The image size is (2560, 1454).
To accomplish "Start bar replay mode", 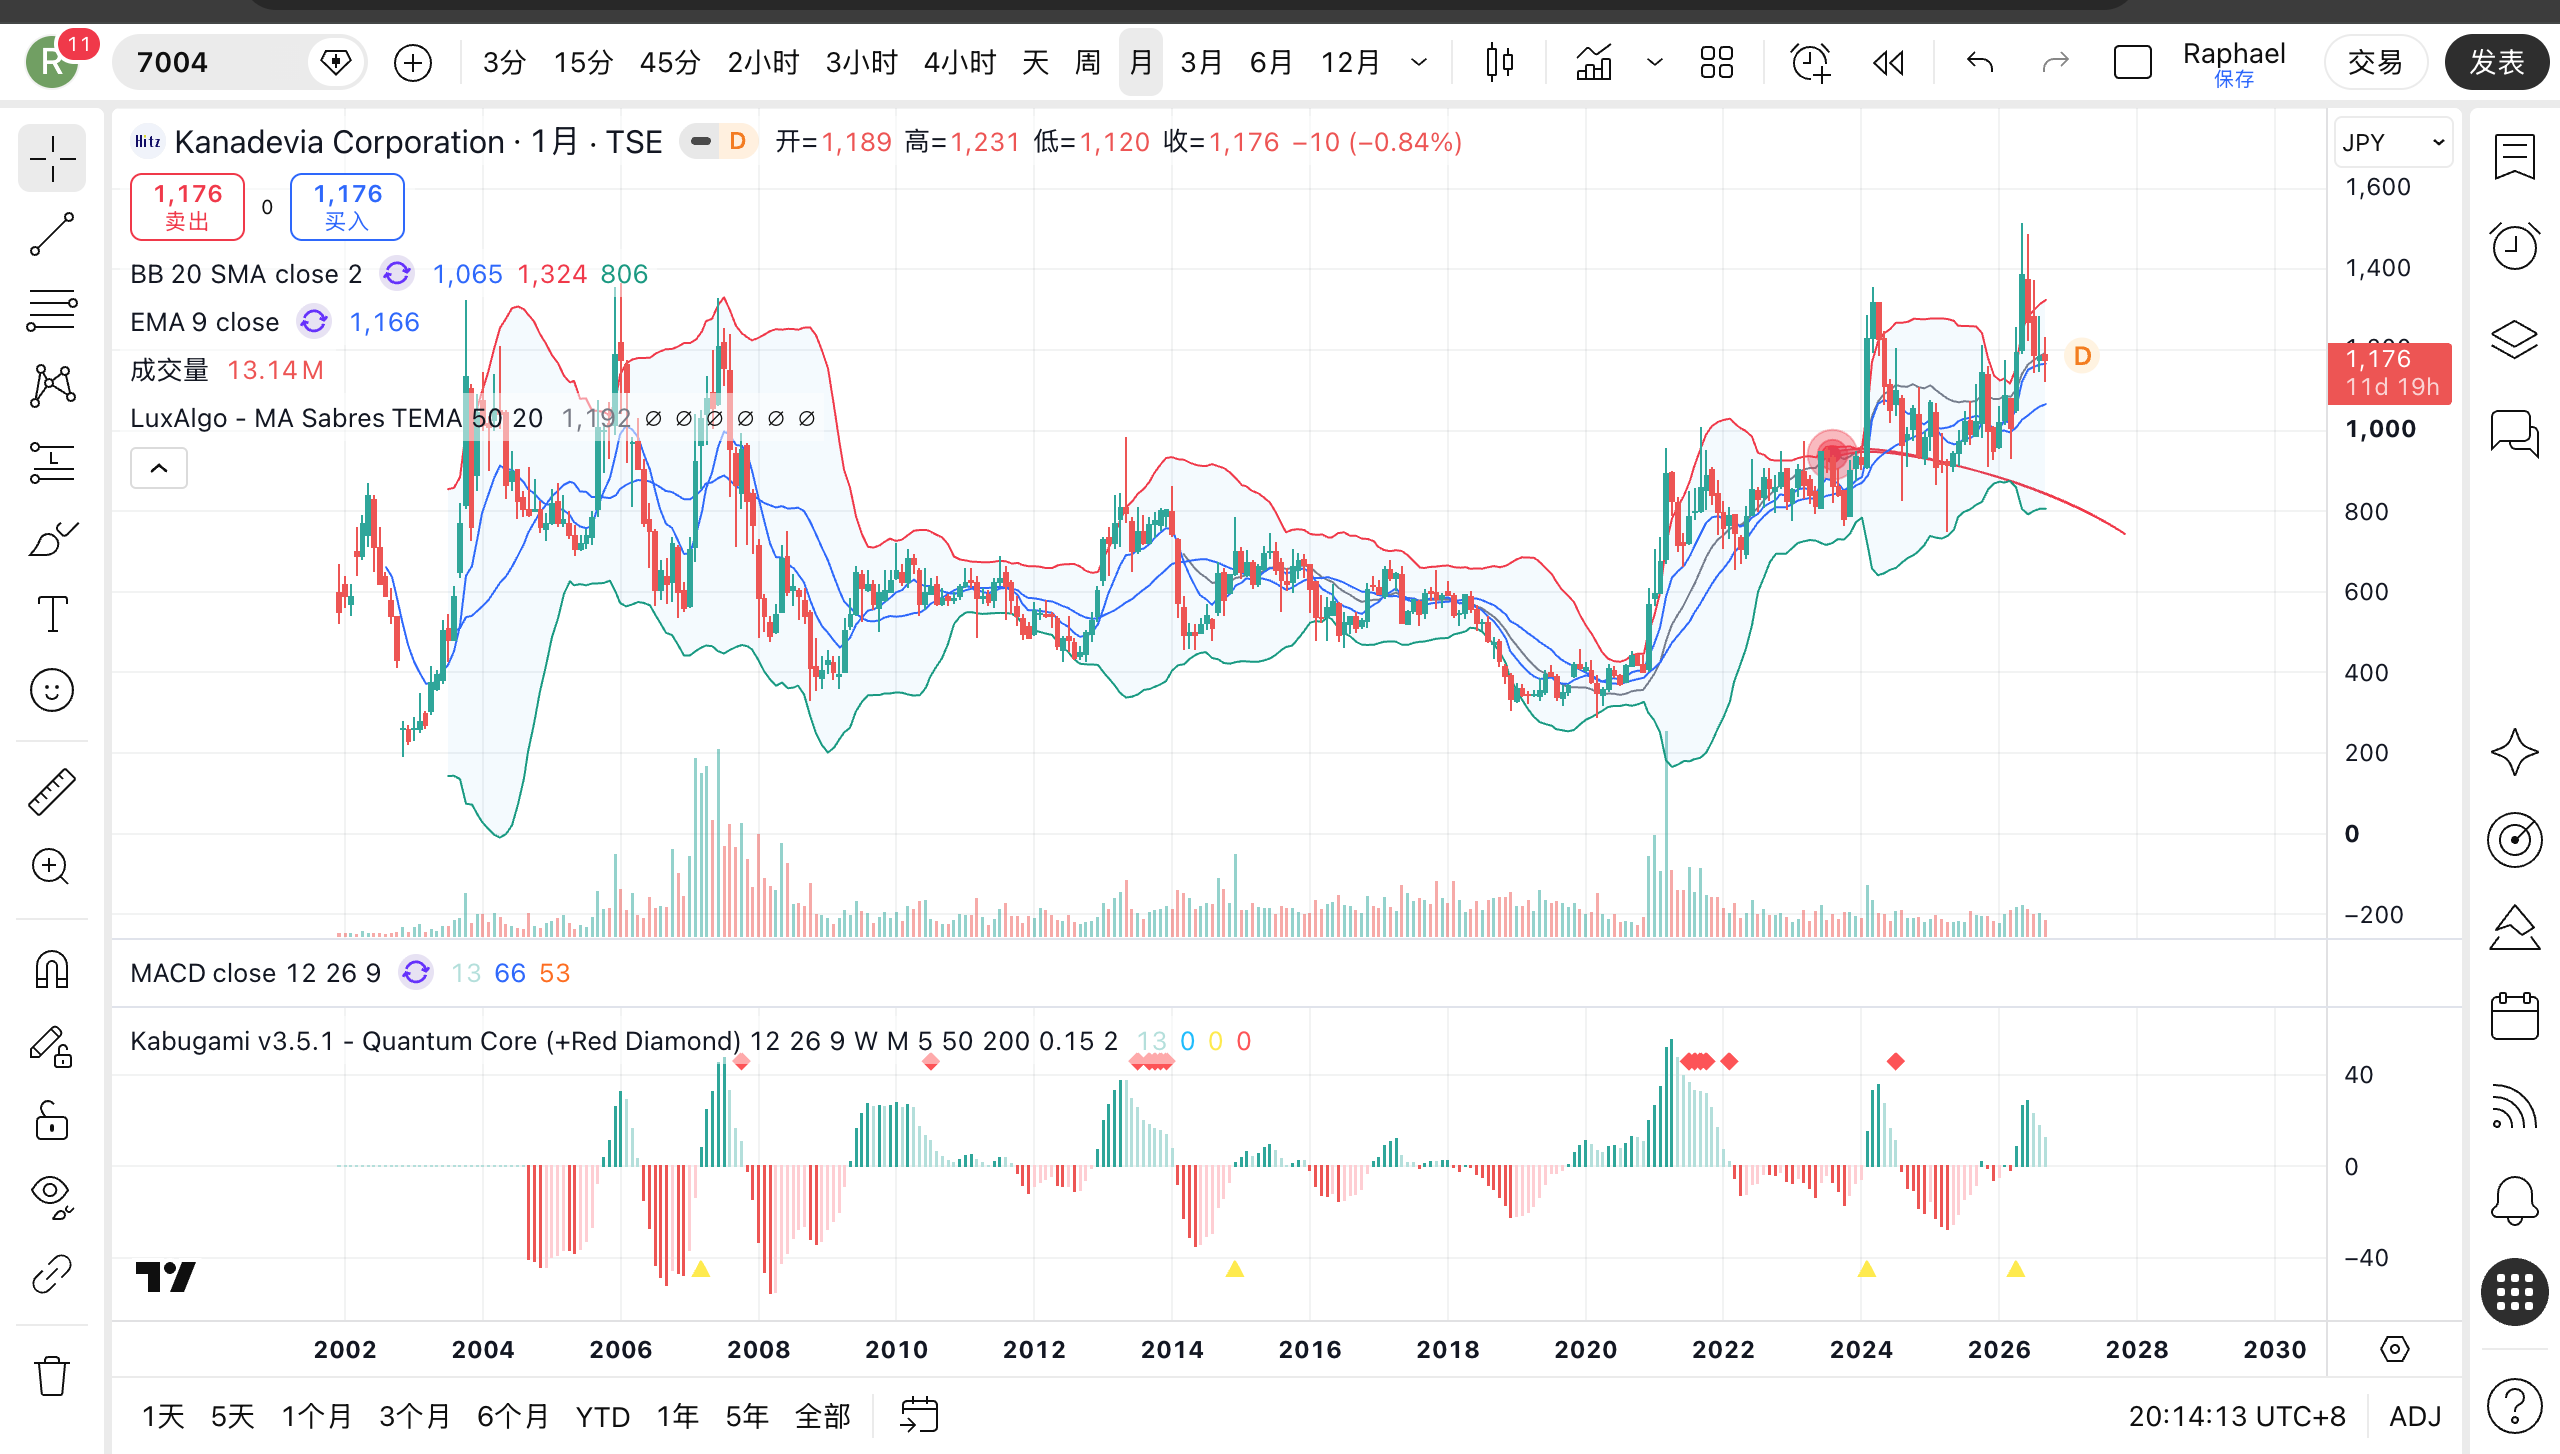I will (1888, 62).
